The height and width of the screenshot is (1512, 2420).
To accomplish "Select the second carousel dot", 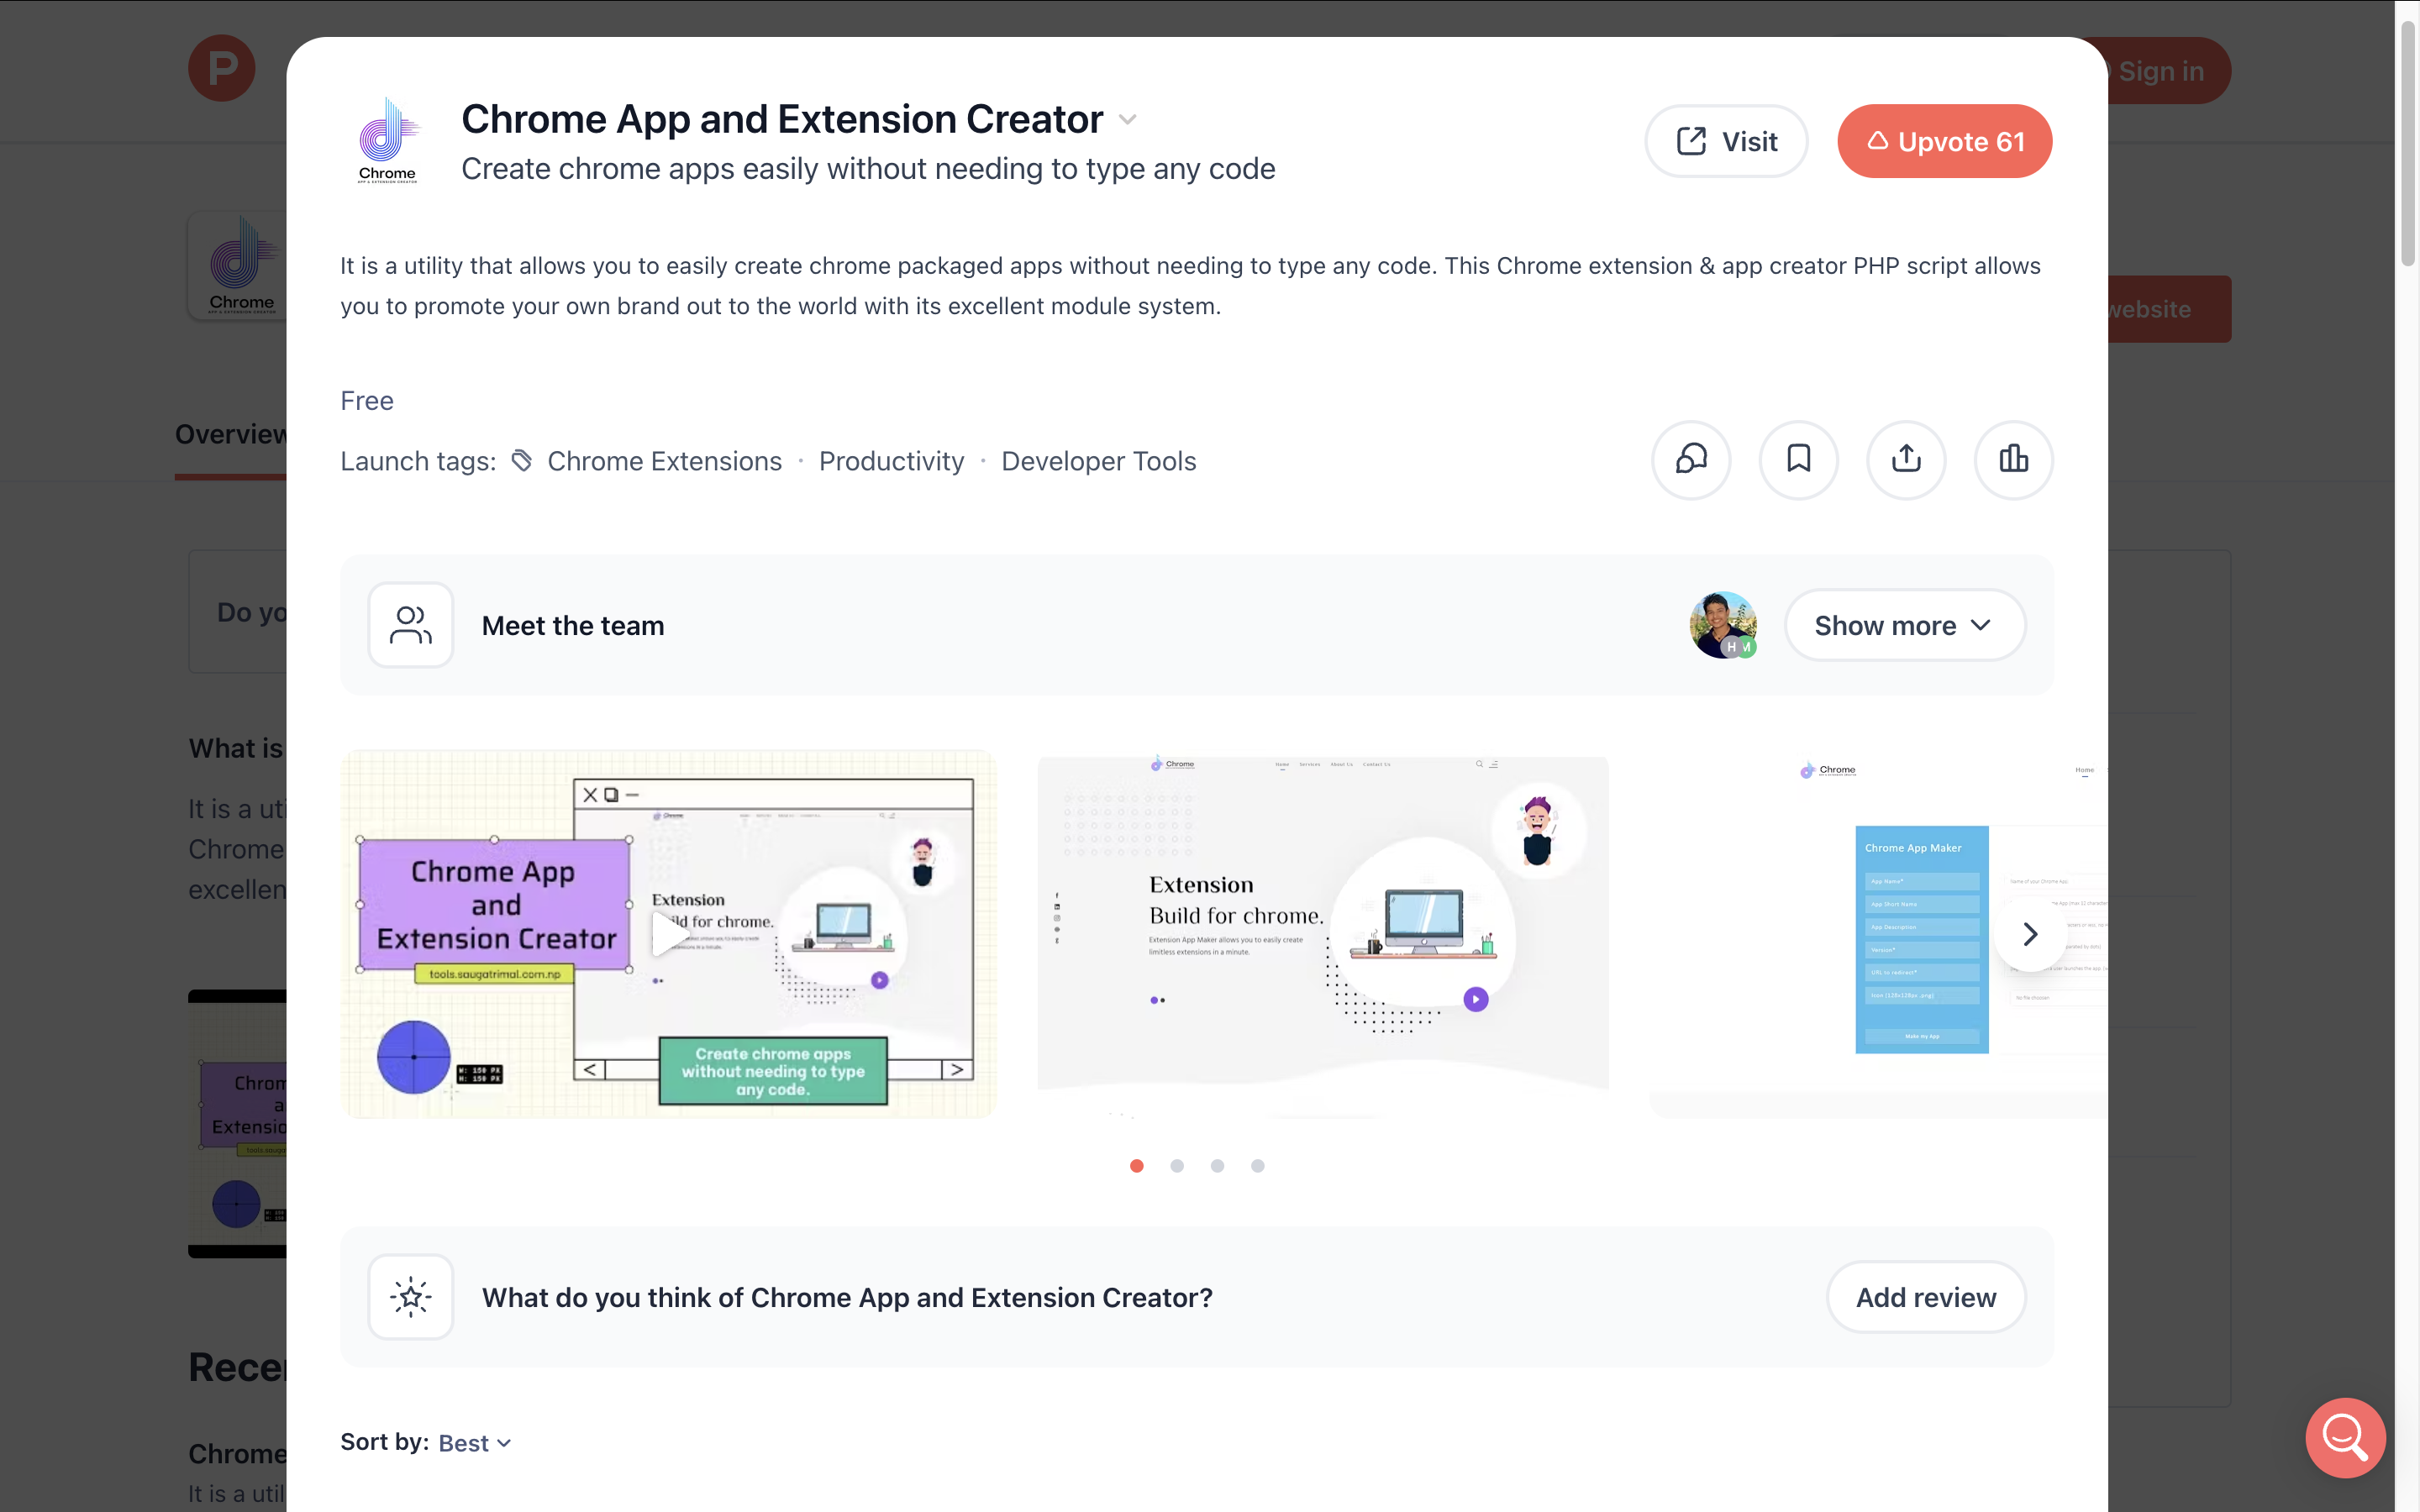I will (1177, 1166).
